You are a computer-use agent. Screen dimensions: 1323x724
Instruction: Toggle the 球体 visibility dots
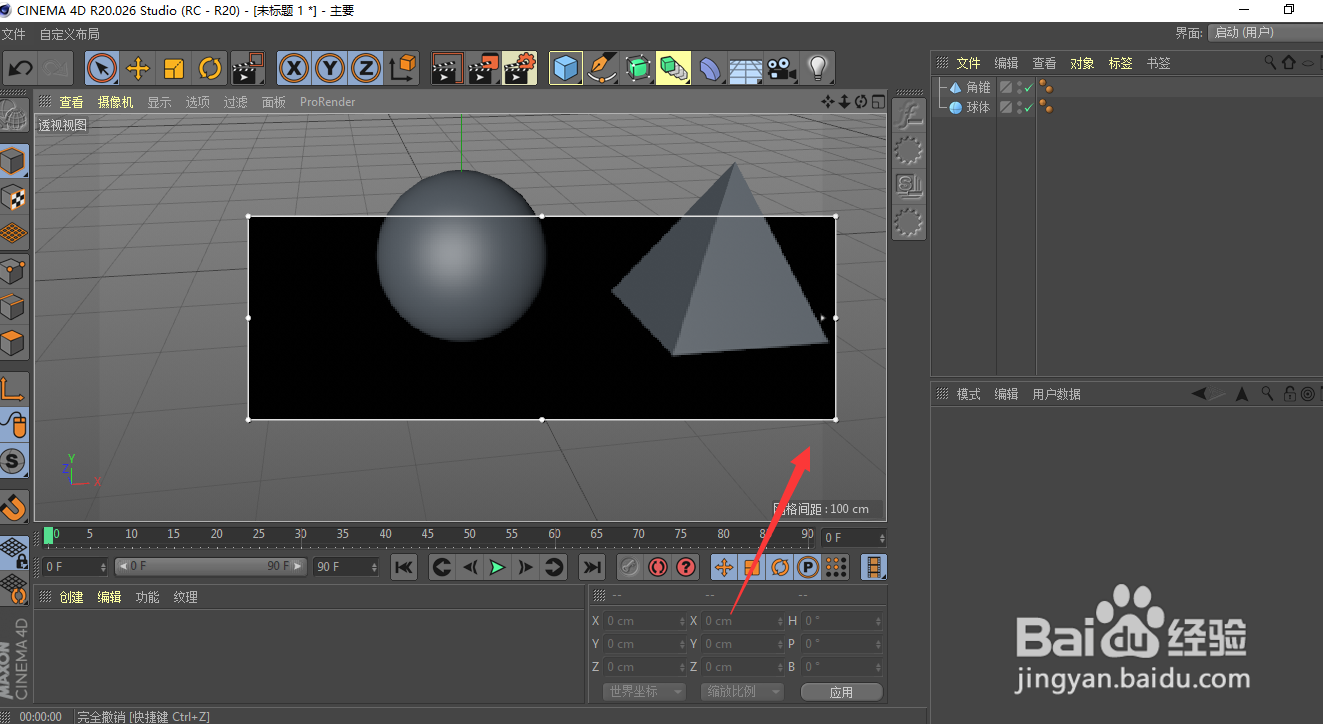(1018, 107)
